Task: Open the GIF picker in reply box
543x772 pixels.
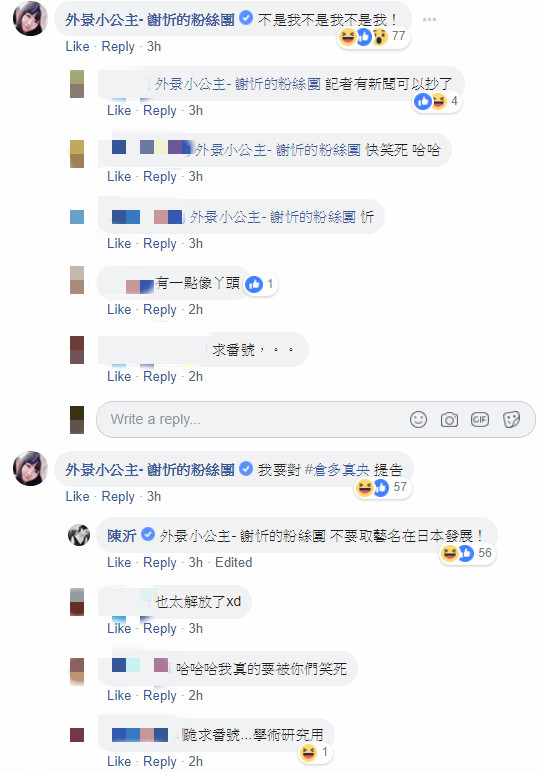Action: point(479,419)
